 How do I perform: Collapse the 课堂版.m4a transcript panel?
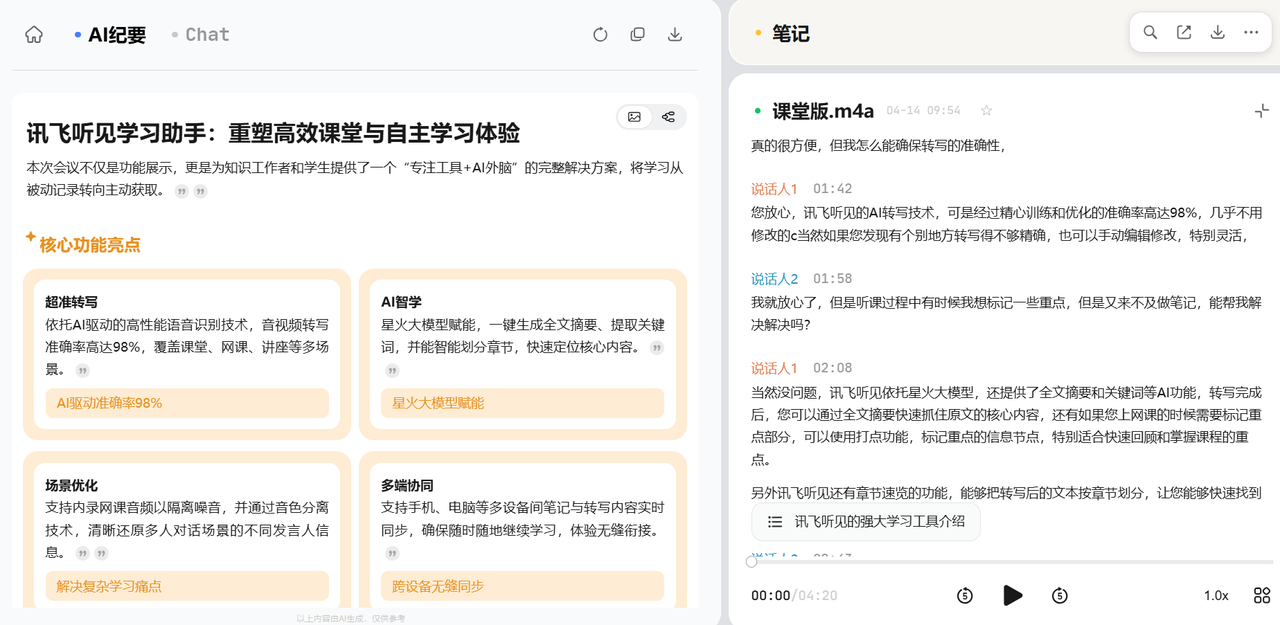click(x=1262, y=111)
